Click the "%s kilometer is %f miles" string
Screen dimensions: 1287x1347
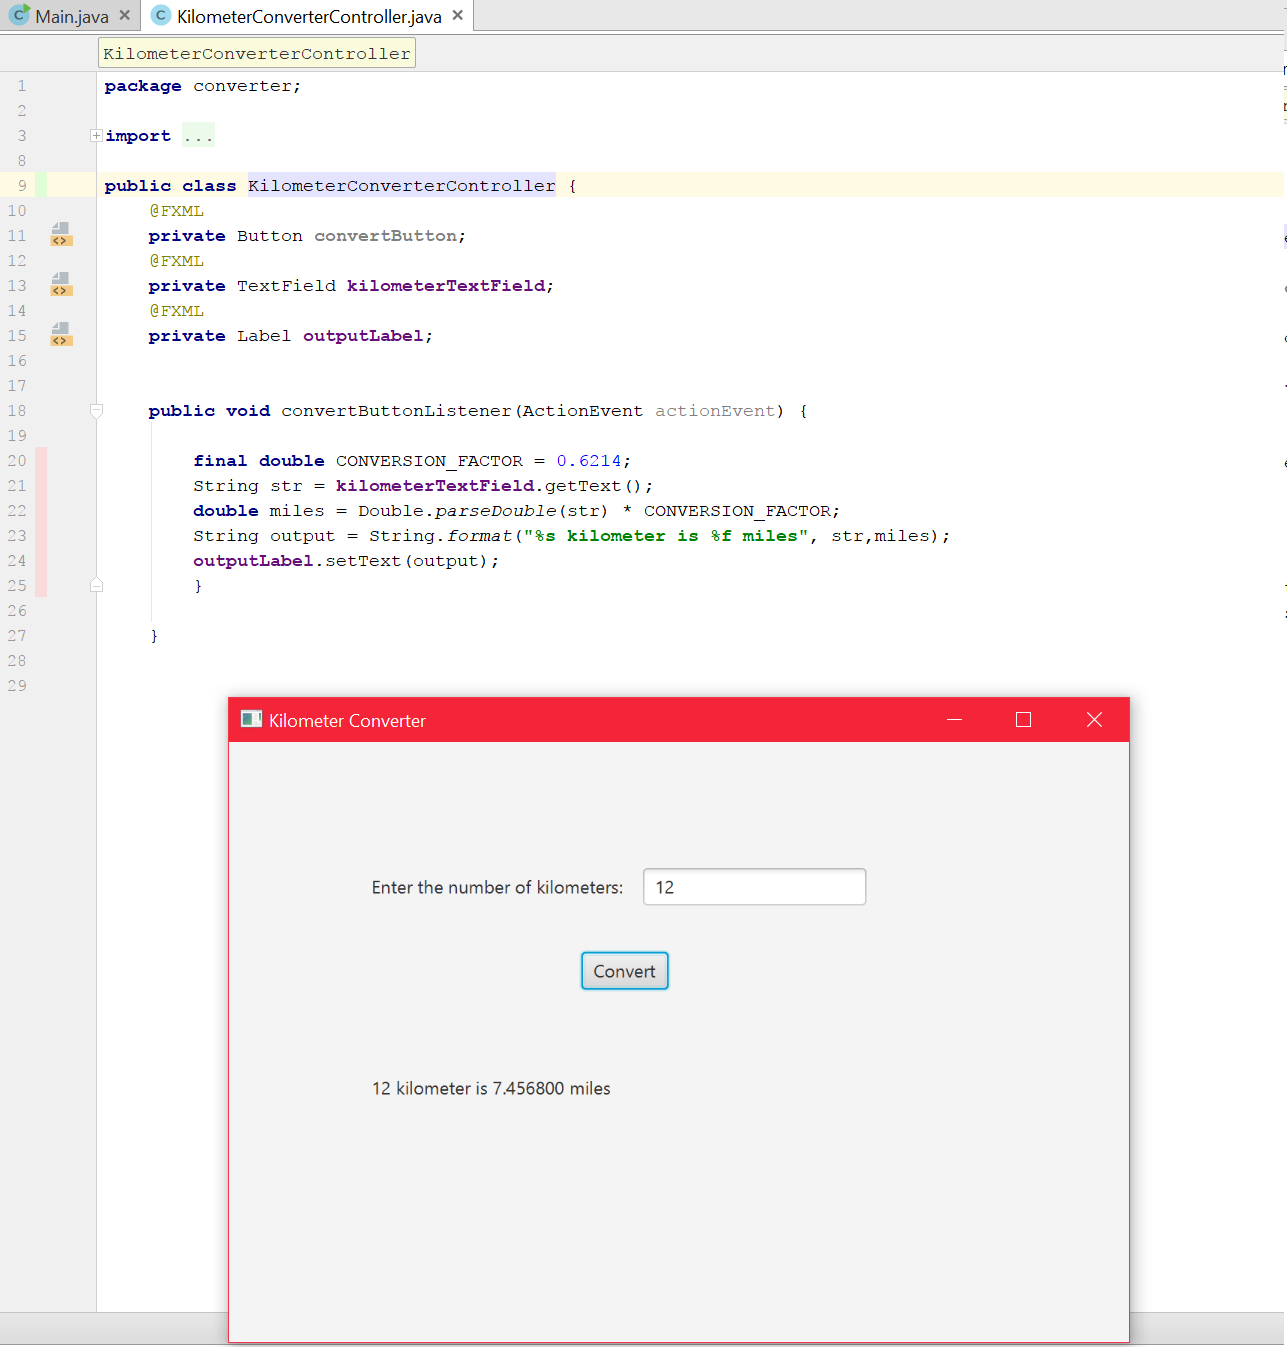666,536
